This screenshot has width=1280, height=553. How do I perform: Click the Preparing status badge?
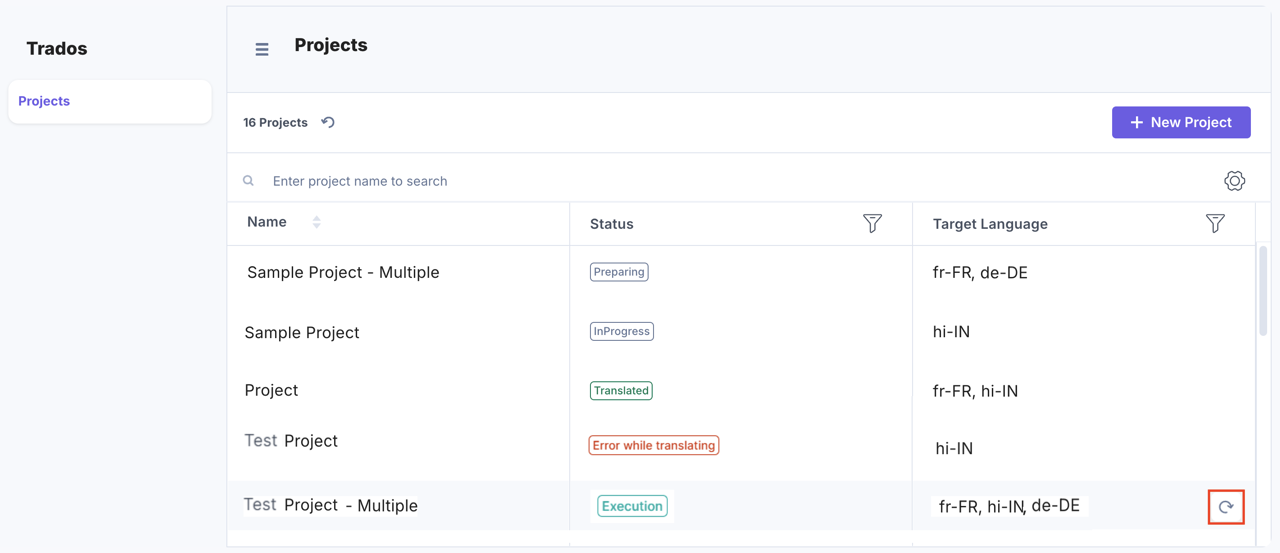pos(619,272)
